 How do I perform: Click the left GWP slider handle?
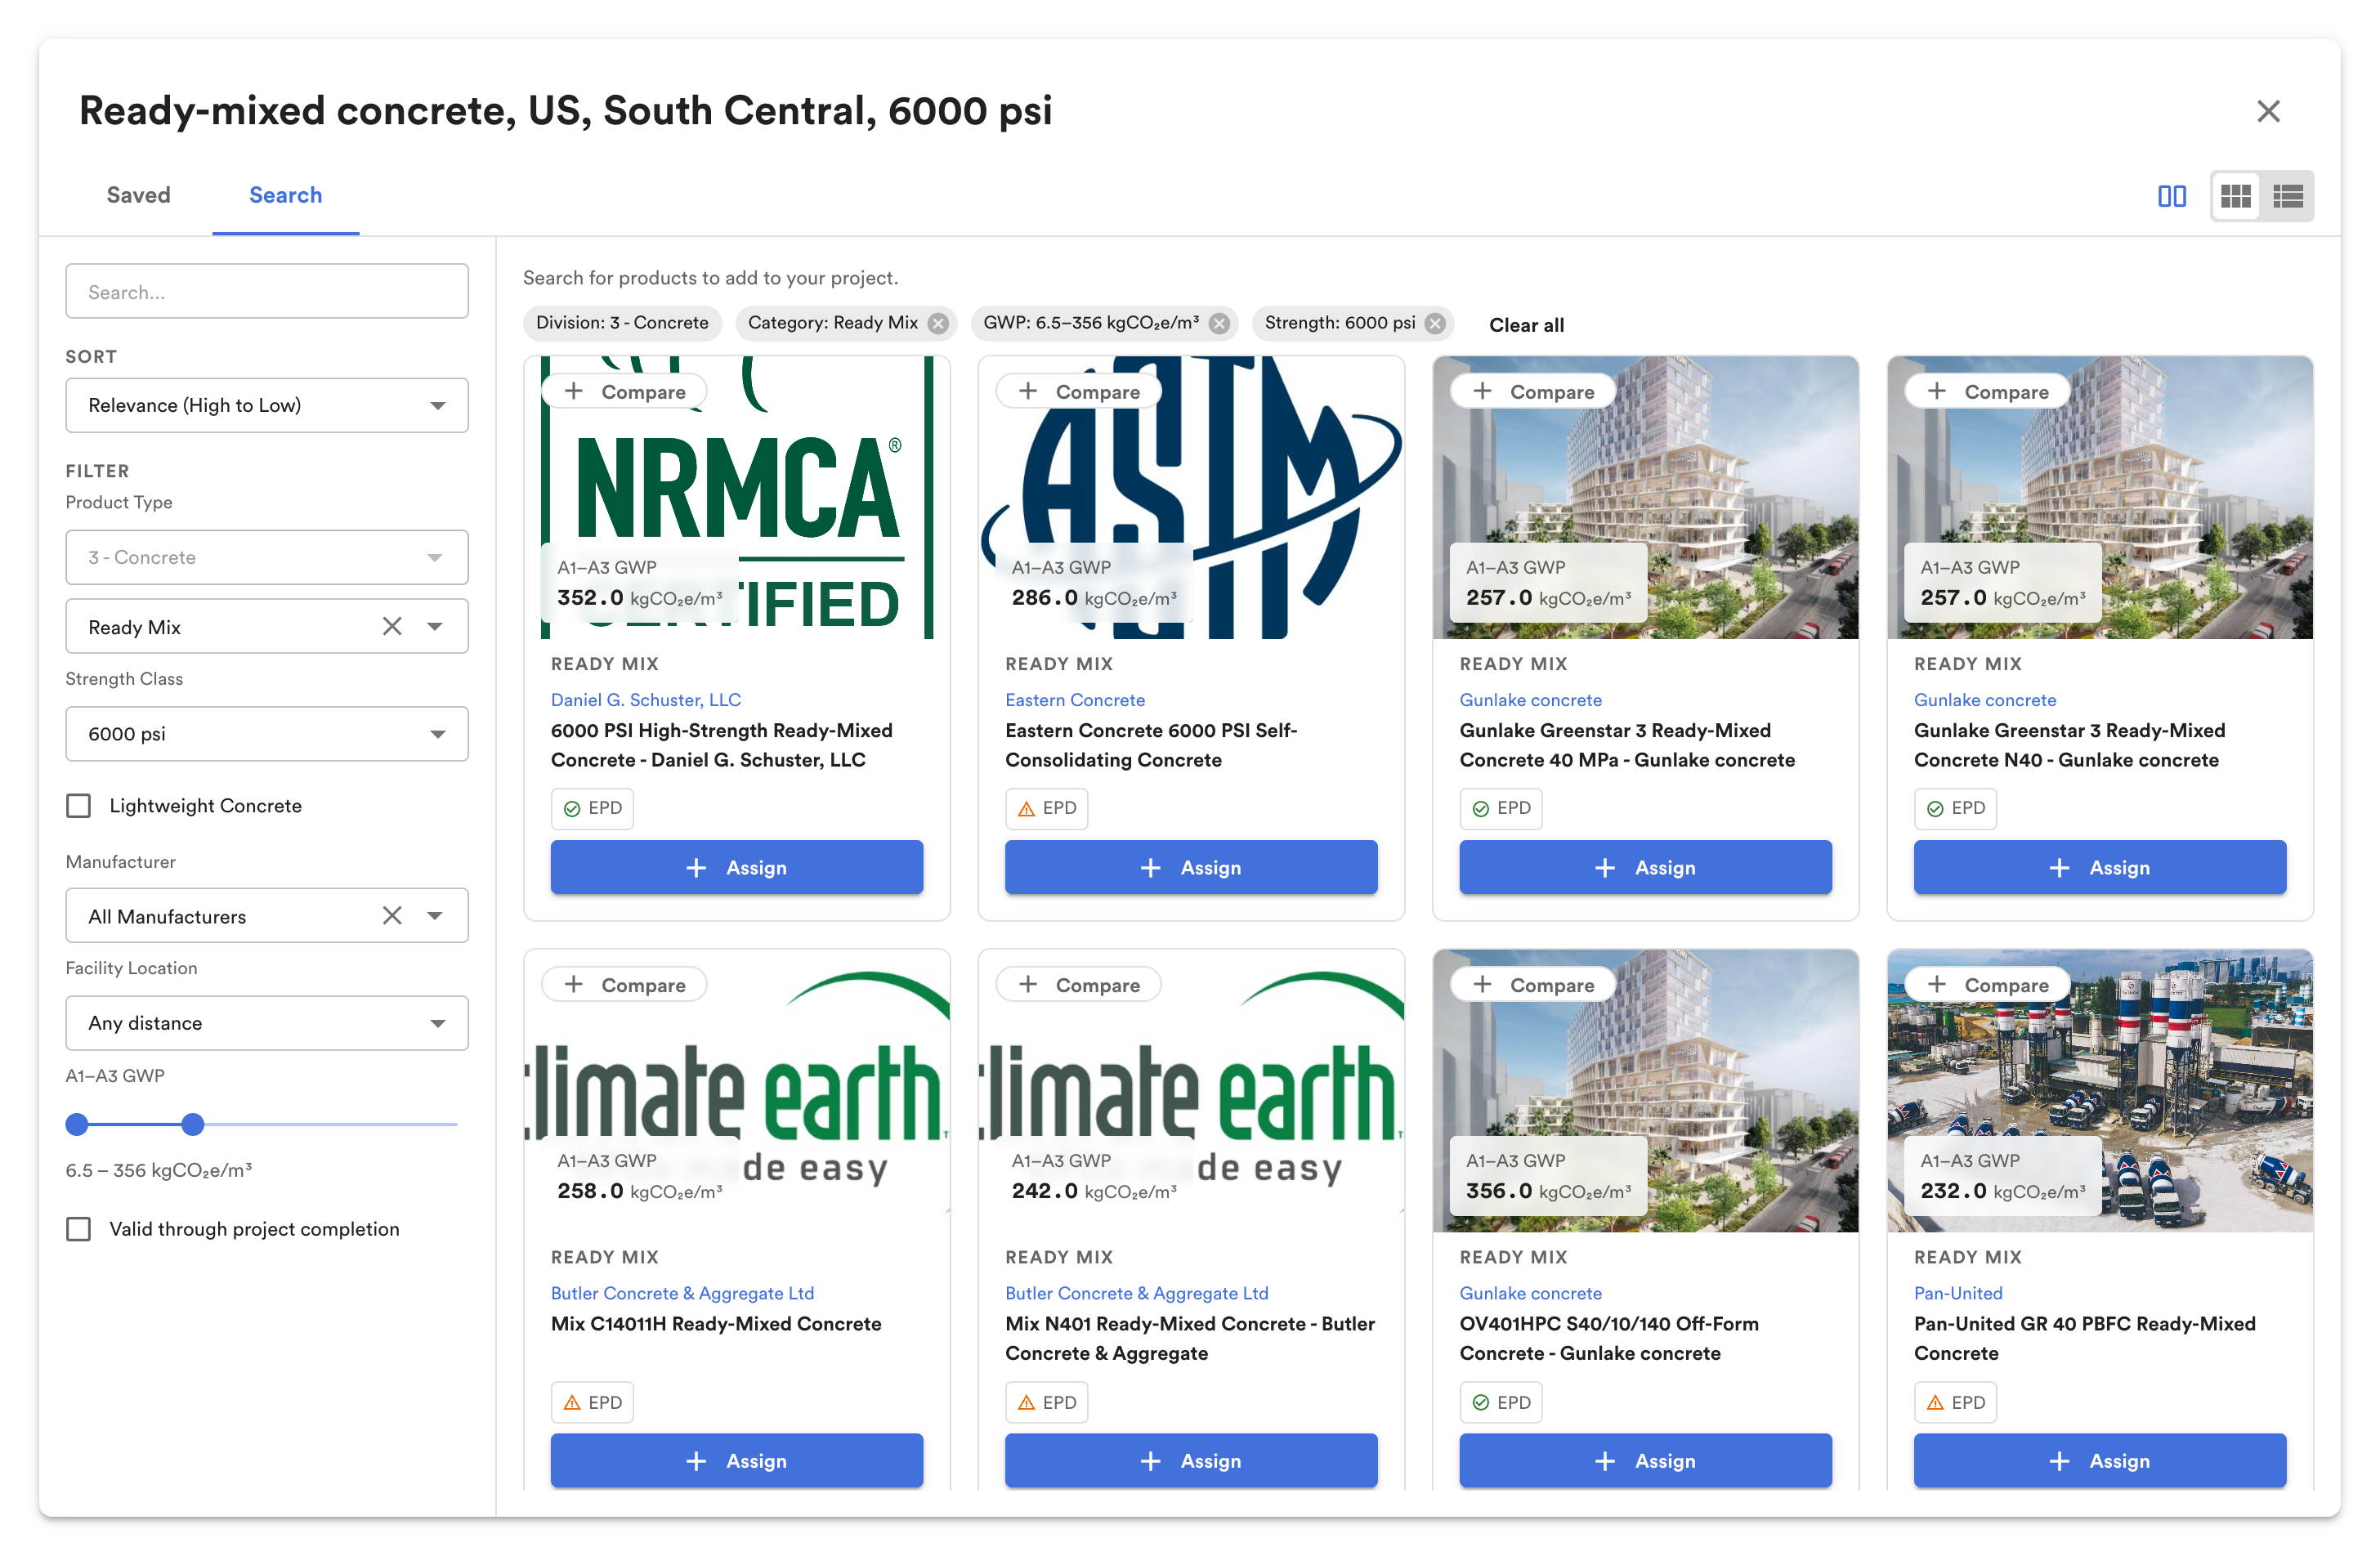(77, 1124)
